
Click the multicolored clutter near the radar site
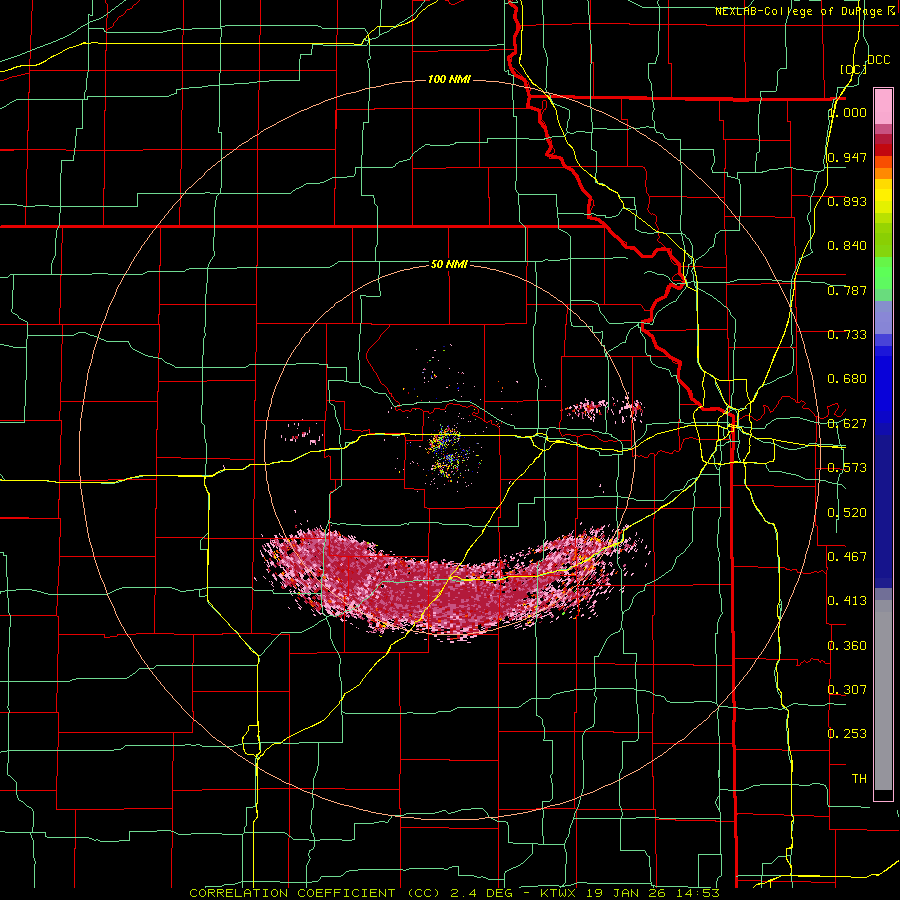pyautogui.click(x=448, y=453)
